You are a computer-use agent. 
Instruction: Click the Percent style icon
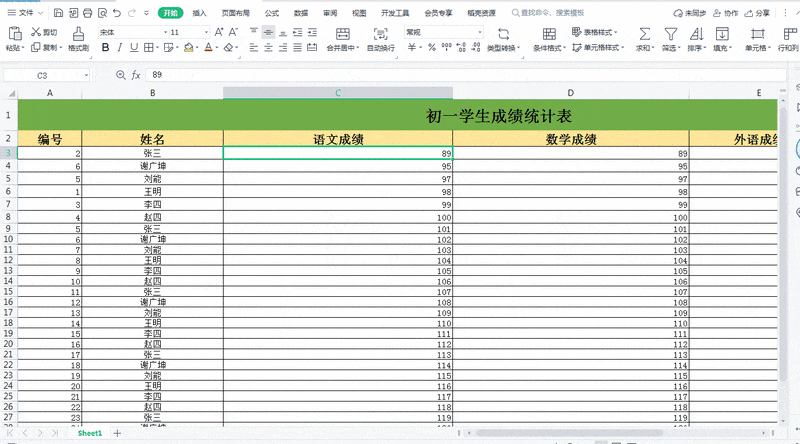click(x=432, y=47)
